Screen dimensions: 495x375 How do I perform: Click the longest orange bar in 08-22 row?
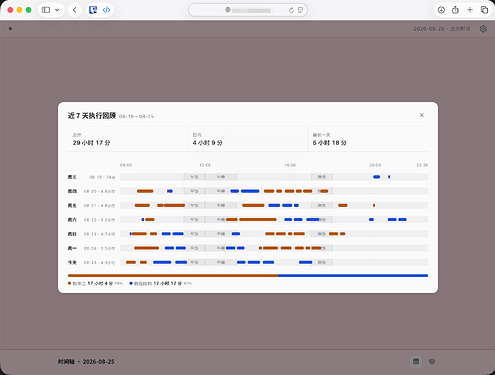pos(258,219)
